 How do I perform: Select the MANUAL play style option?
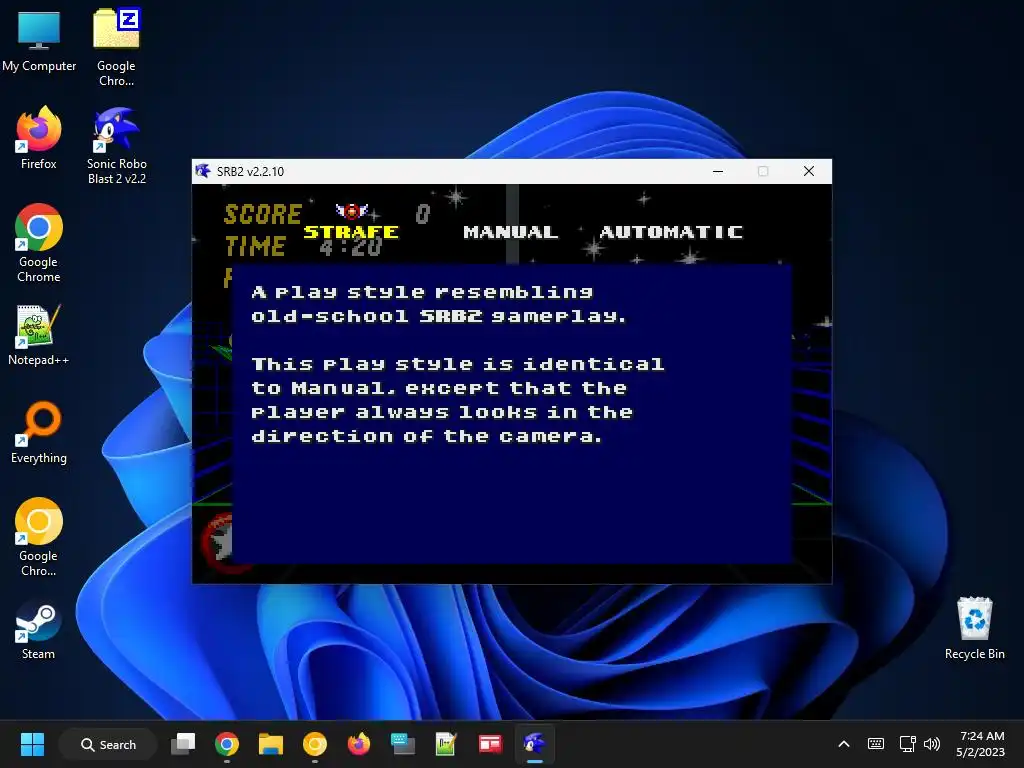click(x=511, y=232)
